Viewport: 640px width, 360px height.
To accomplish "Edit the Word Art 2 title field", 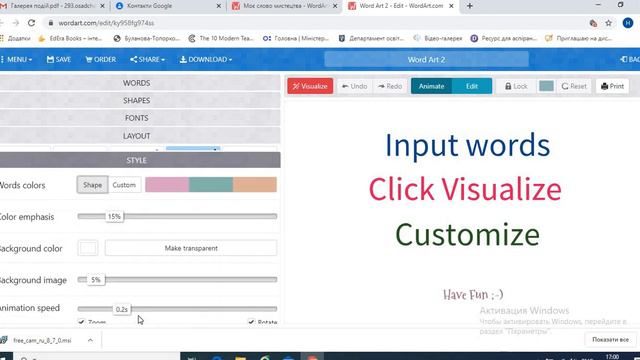I will click(426, 60).
